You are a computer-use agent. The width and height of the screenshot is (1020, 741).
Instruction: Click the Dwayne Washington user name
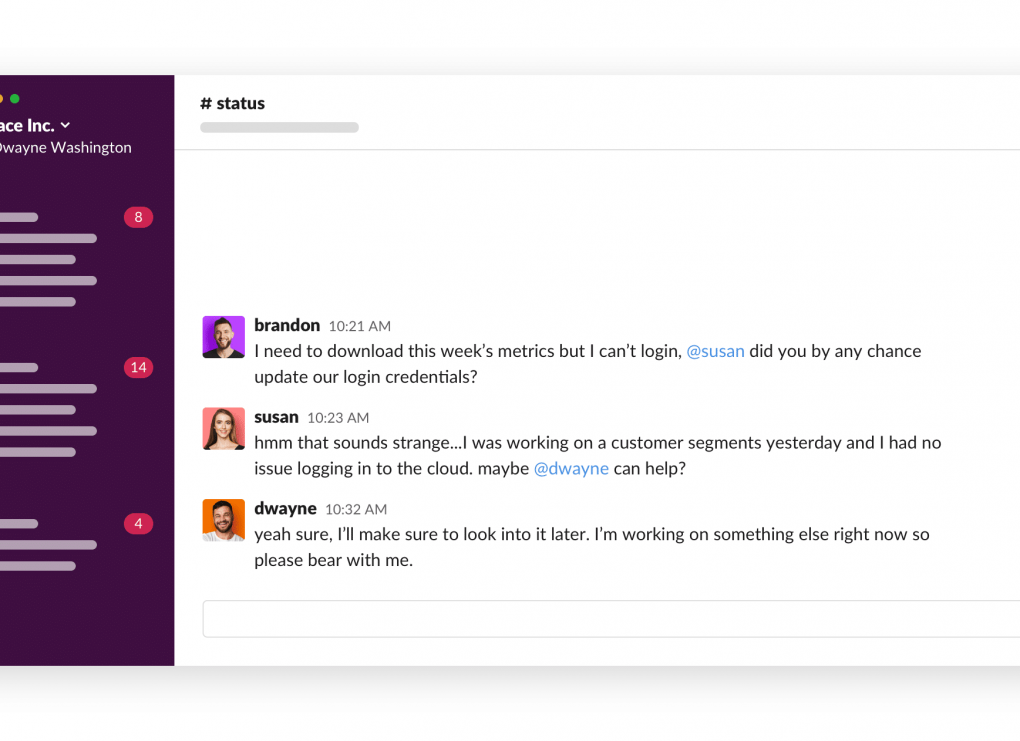coord(65,148)
